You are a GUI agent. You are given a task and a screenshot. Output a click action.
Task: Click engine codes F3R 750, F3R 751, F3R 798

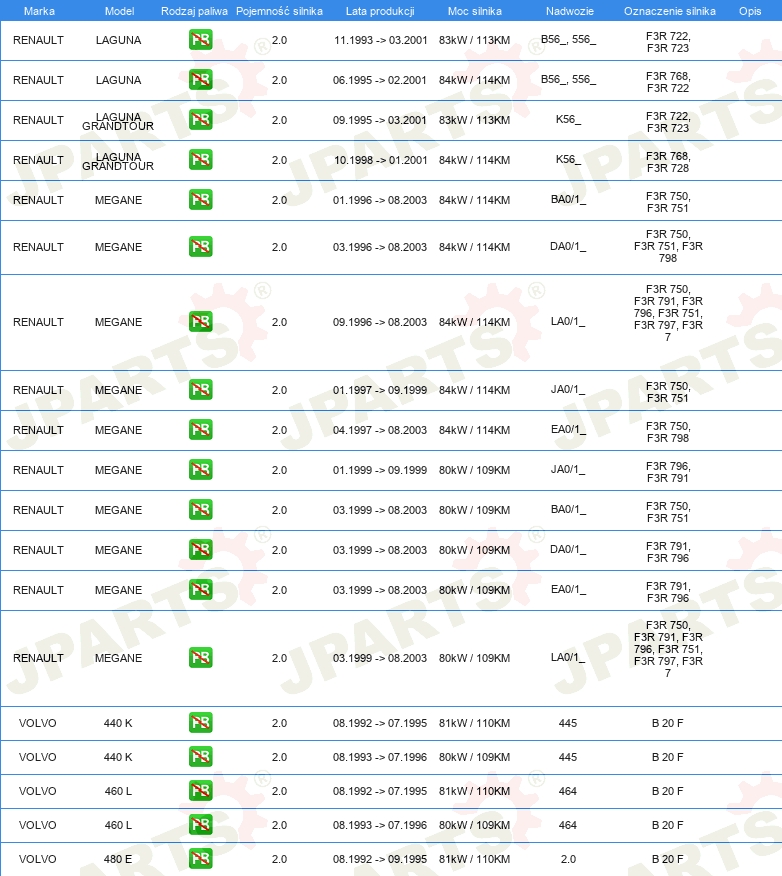click(x=668, y=246)
